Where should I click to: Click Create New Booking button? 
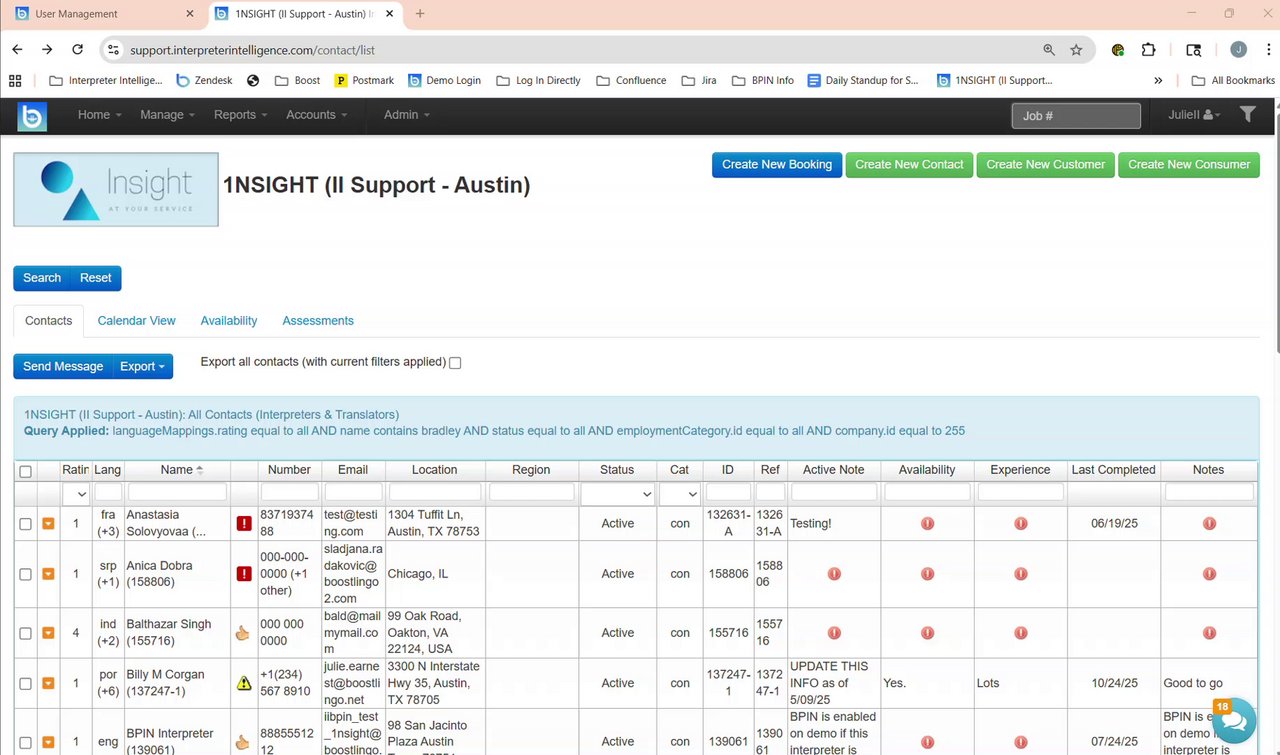[777, 165]
